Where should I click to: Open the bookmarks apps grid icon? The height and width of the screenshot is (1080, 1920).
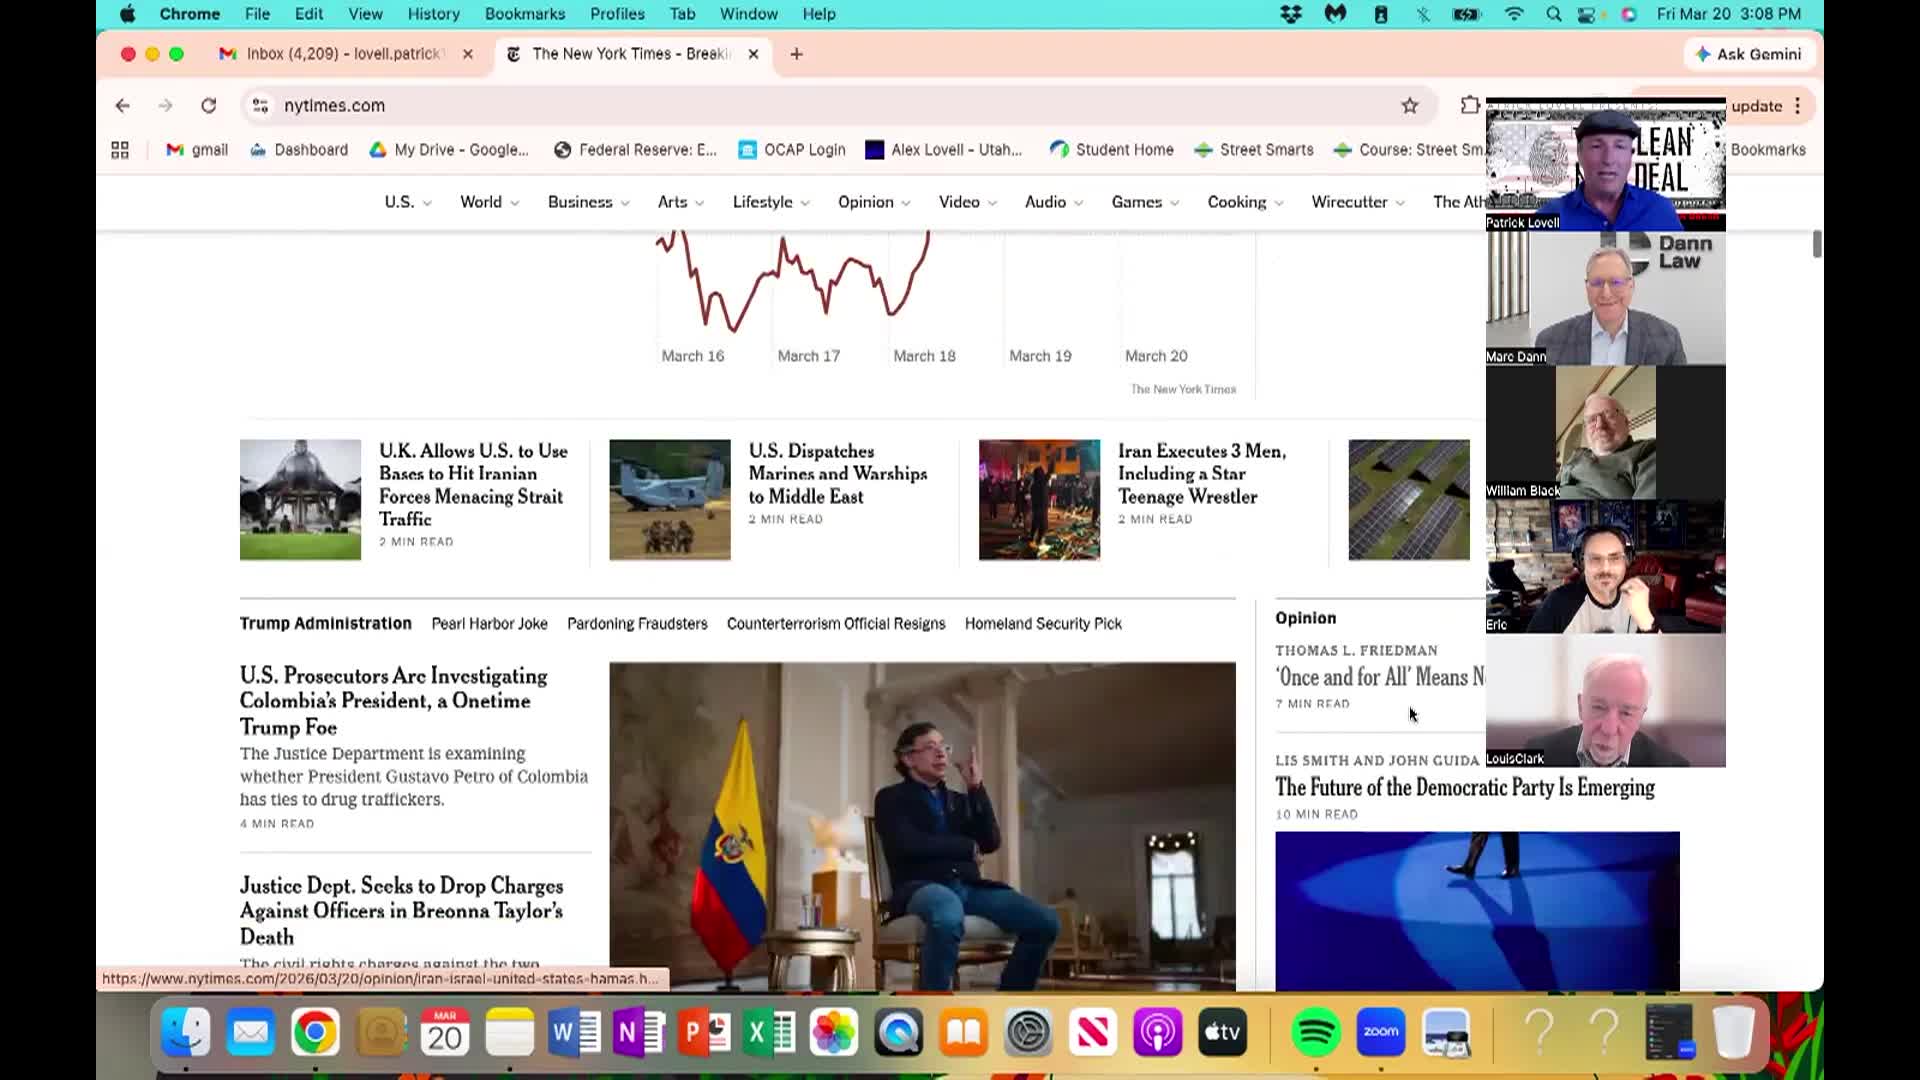tap(120, 150)
